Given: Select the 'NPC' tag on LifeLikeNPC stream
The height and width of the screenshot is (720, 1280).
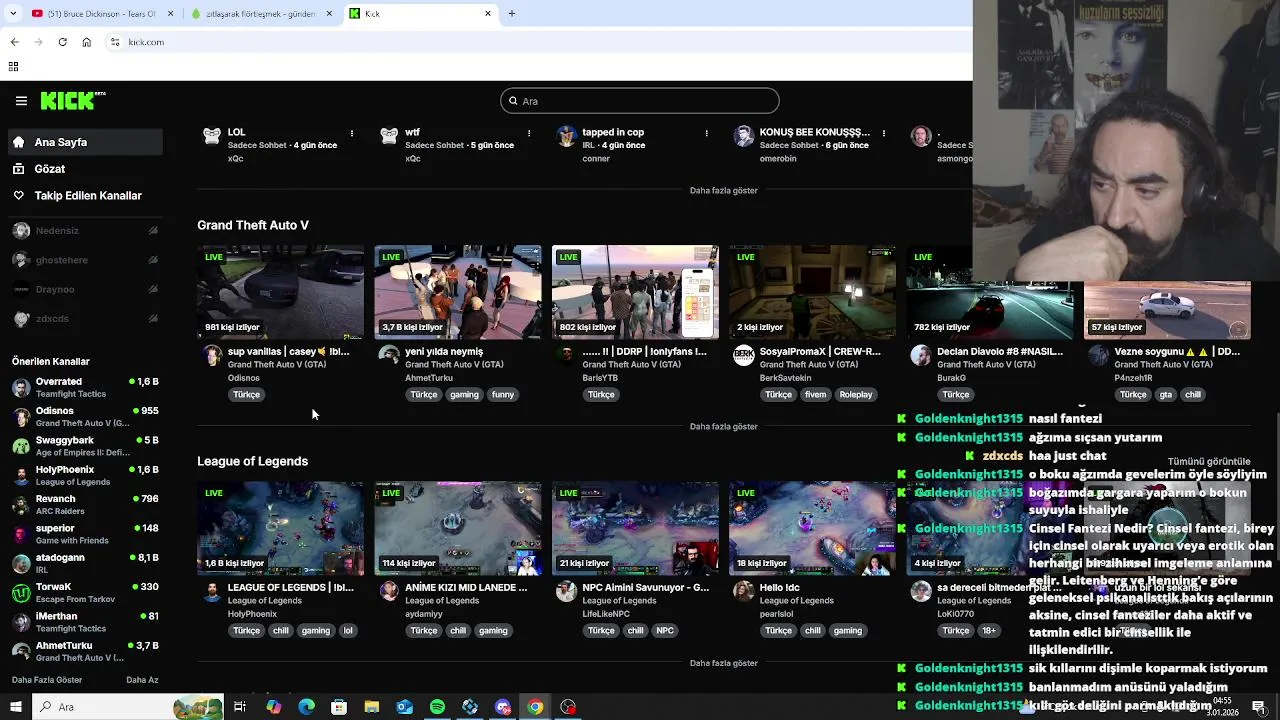Looking at the screenshot, I should coord(665,631).
